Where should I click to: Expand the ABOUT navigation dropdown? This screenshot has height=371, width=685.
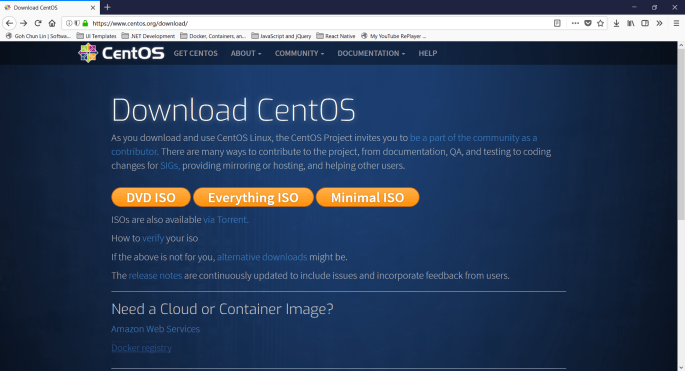pyautogui.click(x=246, y=53)
